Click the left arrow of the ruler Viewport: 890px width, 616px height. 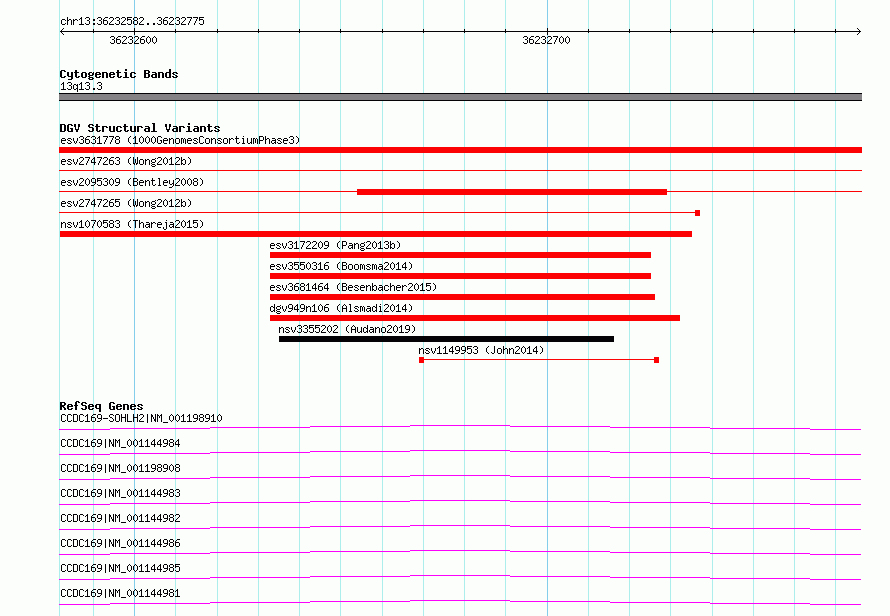(x=62, y=32)
